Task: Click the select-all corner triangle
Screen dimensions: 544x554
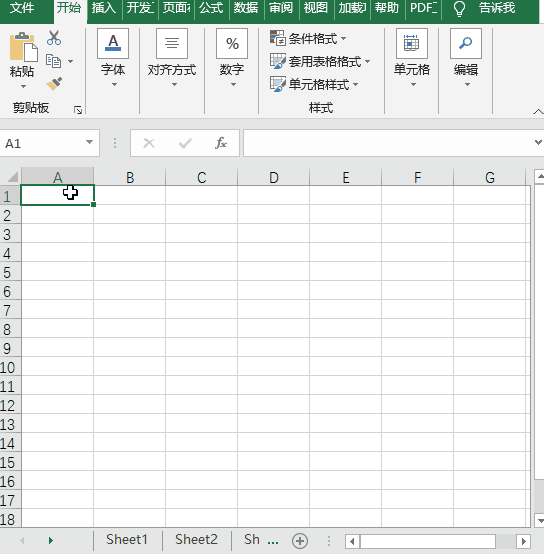Action: pos(12,176)
